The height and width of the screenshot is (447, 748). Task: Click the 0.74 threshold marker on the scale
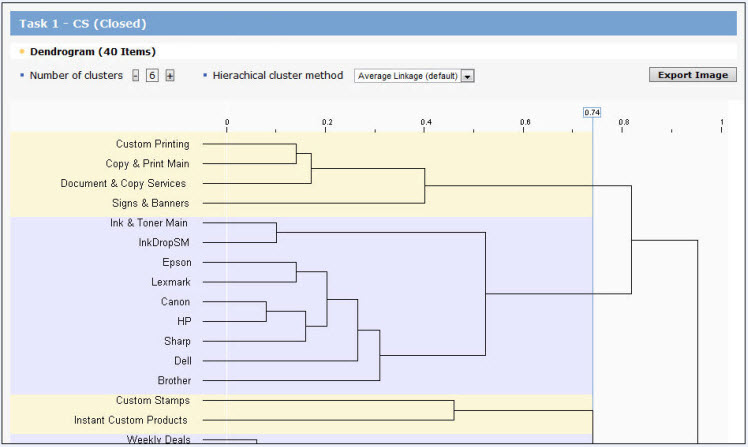tap(592, 113)
